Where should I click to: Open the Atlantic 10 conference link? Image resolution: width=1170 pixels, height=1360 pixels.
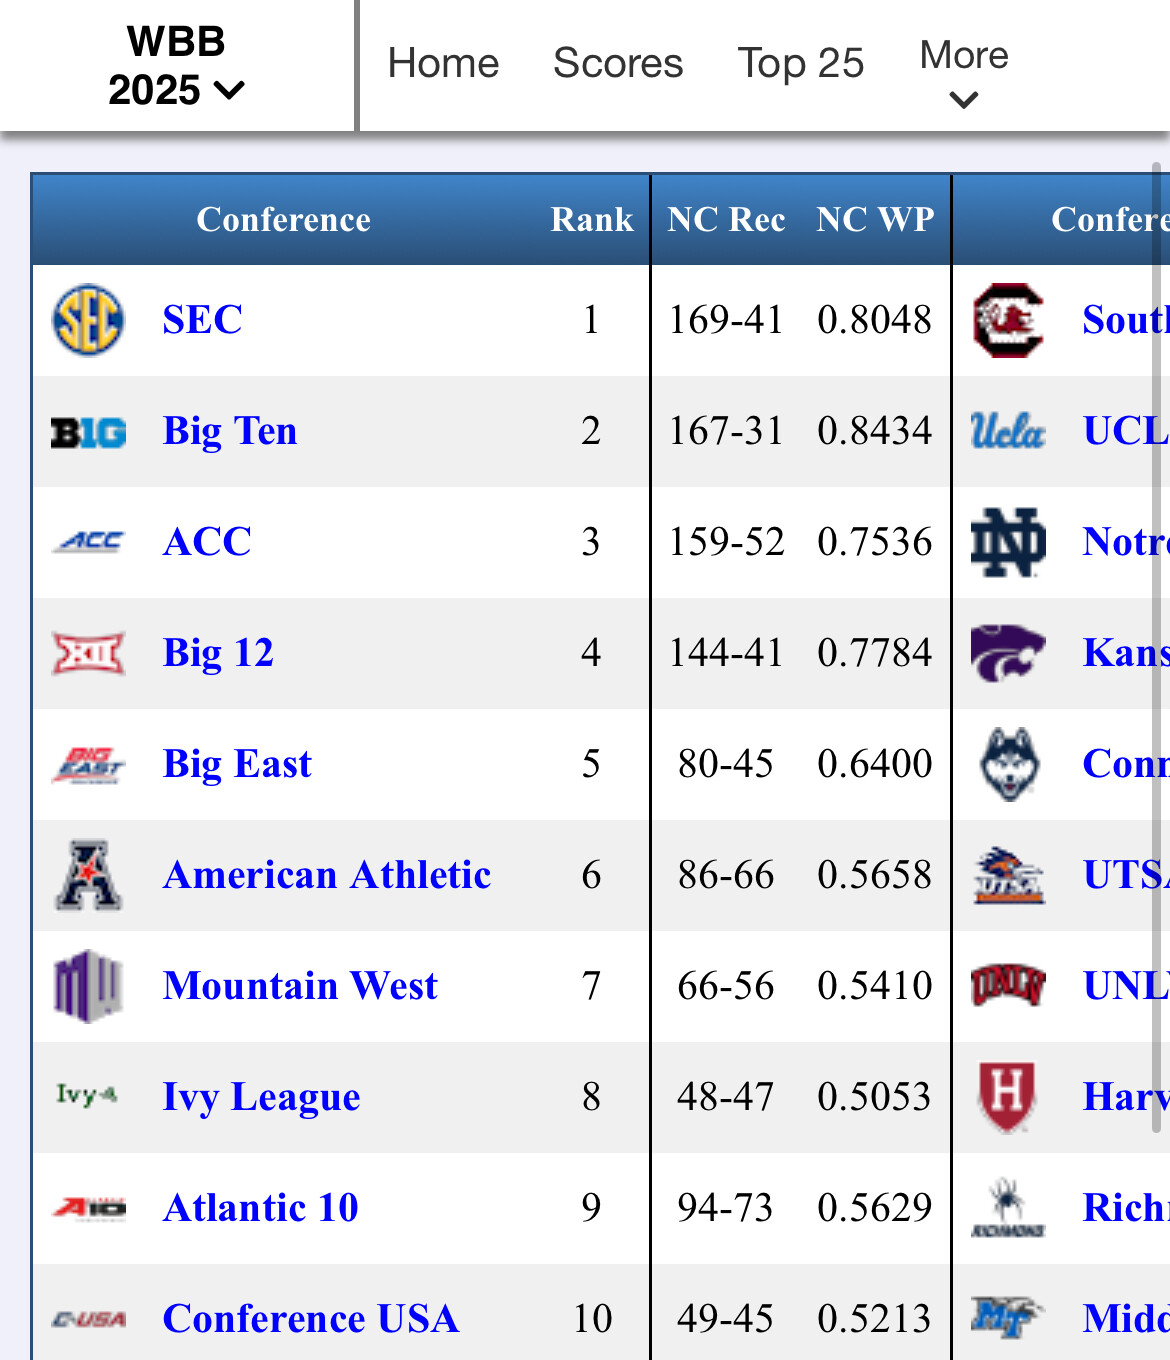[260, 1208]
